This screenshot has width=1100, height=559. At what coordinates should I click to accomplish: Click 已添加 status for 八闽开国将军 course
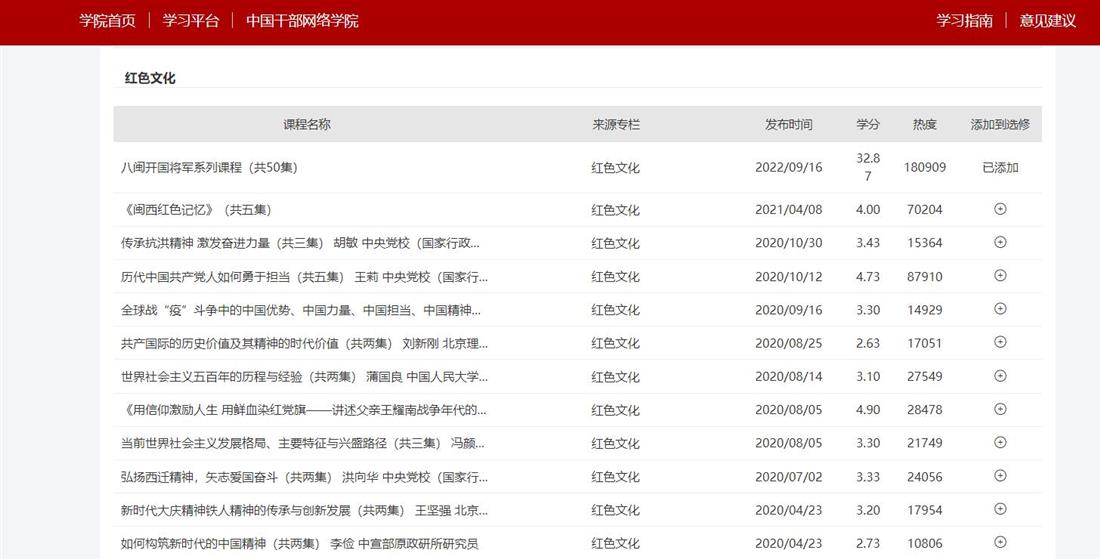click(1000, 168)
